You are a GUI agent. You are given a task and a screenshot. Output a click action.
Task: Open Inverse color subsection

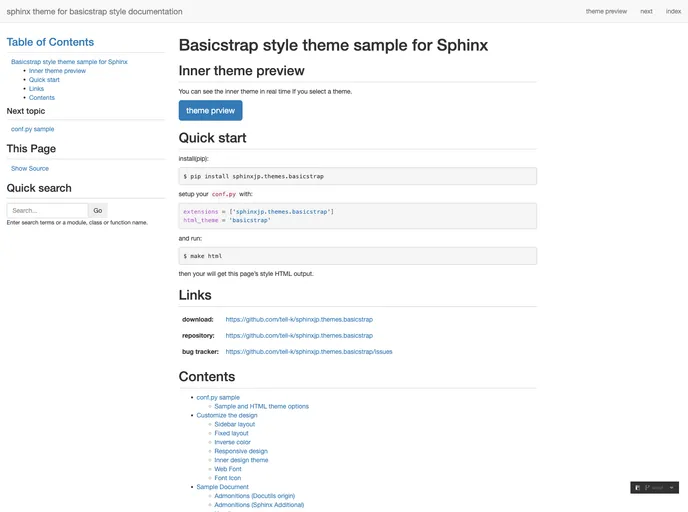coord(233,442)
